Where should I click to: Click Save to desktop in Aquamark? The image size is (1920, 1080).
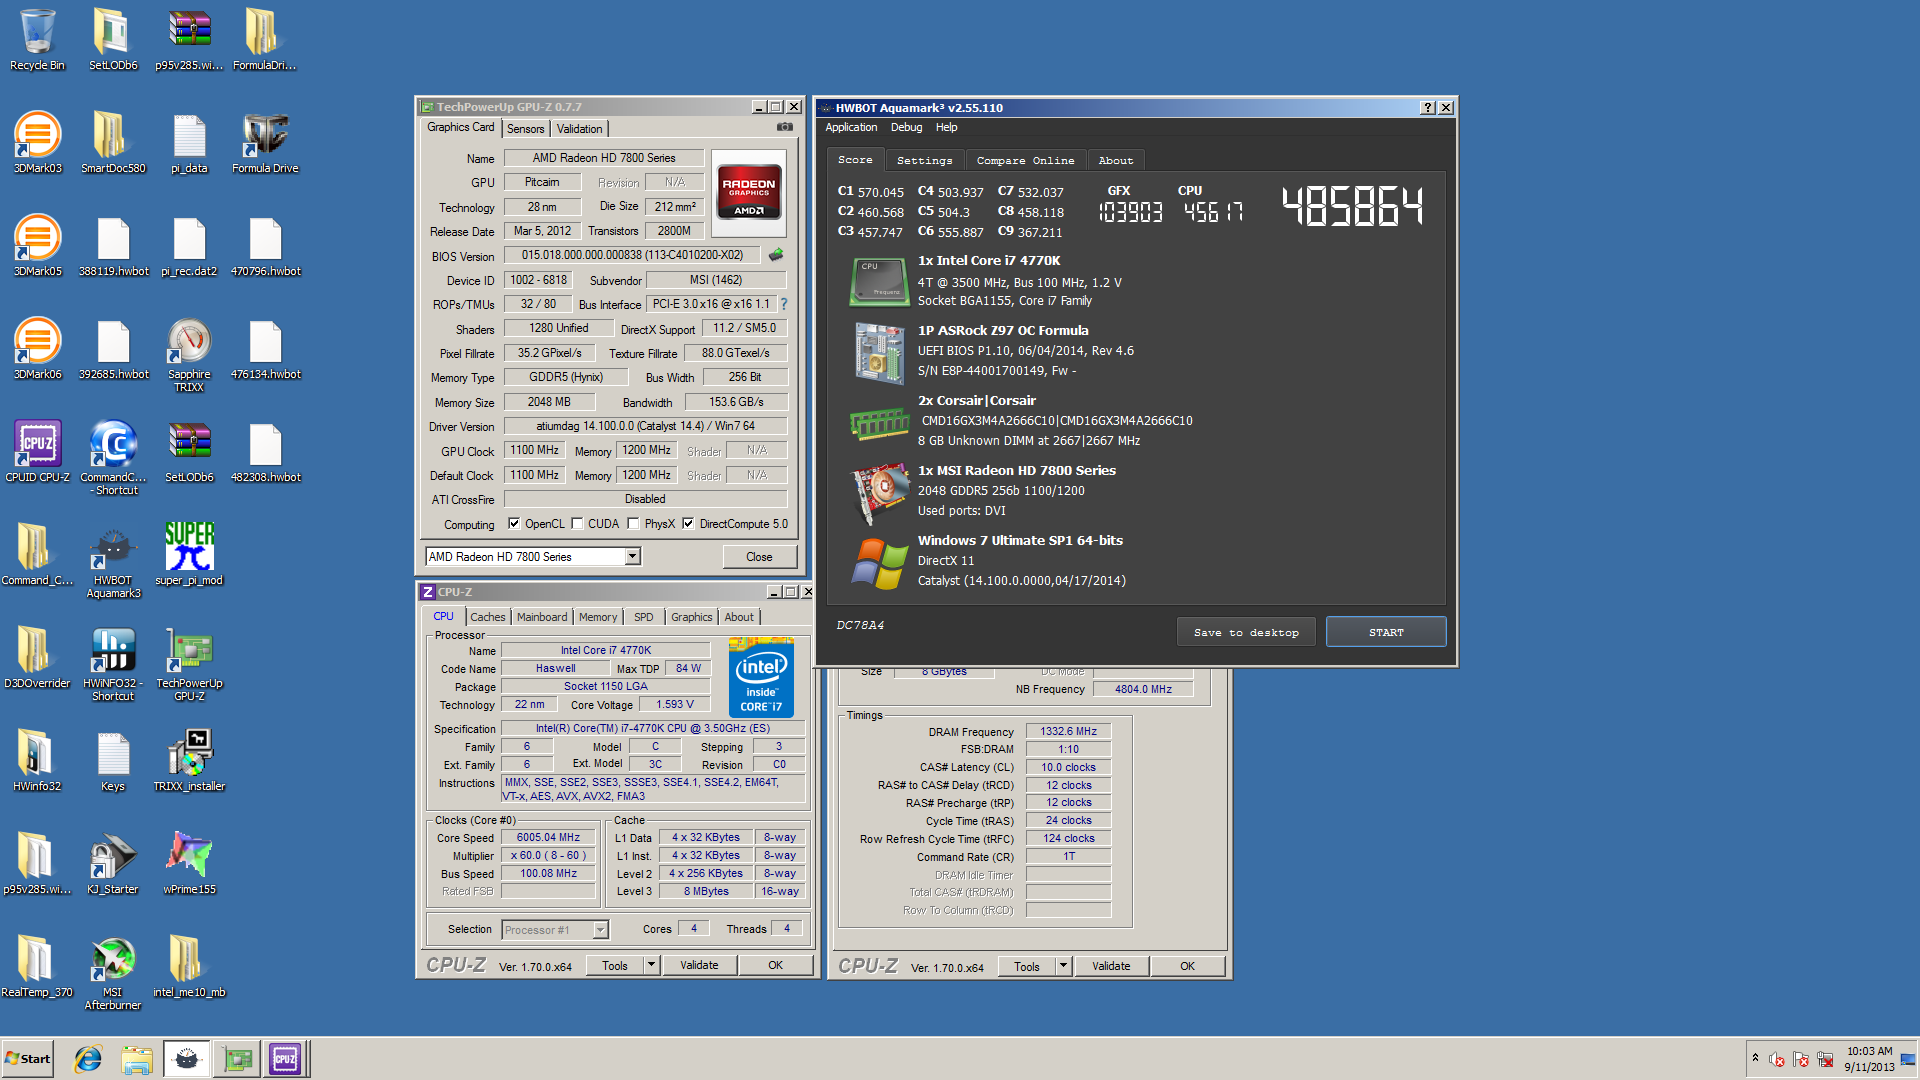click(1246, 632)
